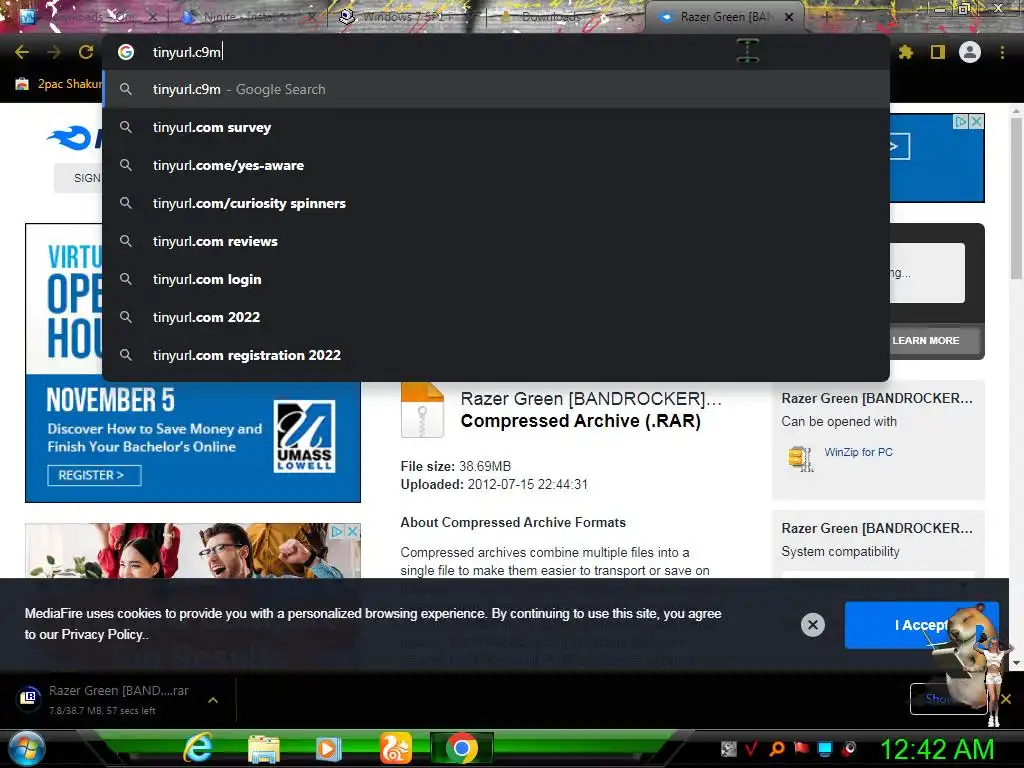Image resolution: width=1024 pixels, height=768 pixels.
Task: Expand the download item options chevron
Action: tap(213, 699)
